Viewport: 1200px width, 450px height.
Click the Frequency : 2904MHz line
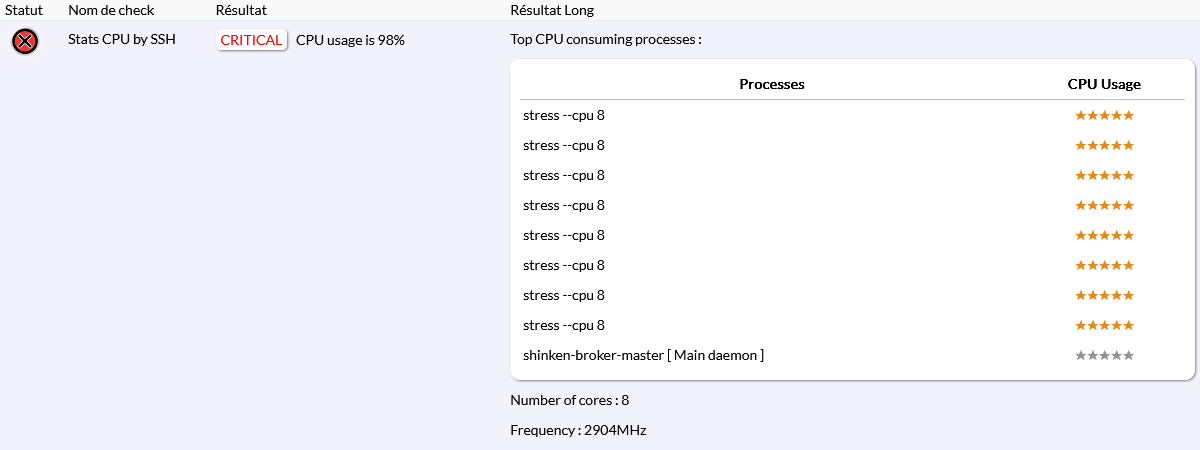(x=578, y=430)
